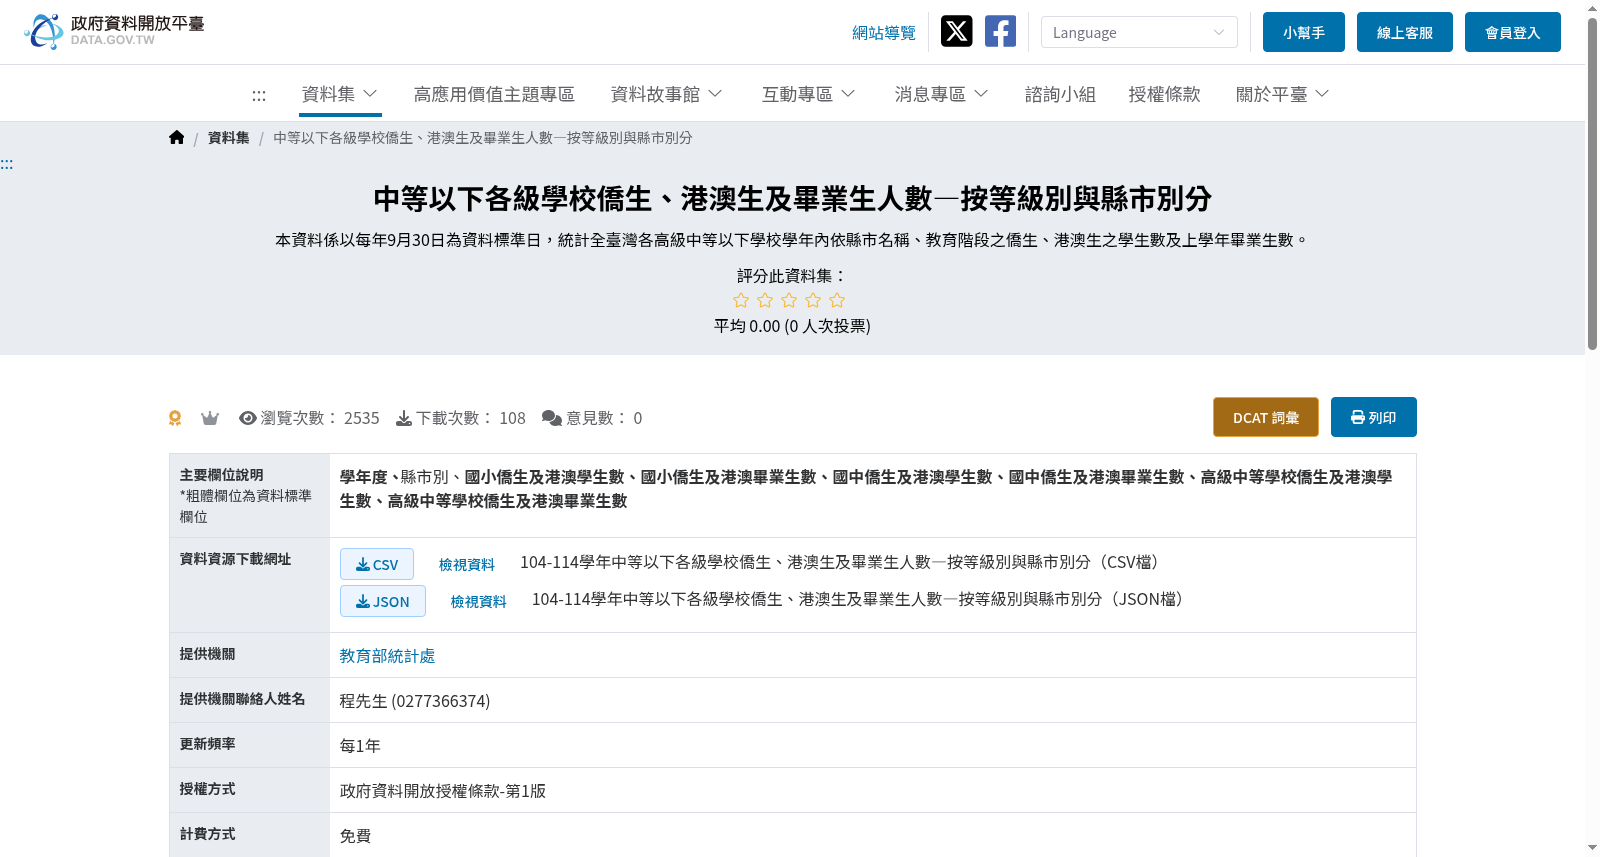1600x857 pixels.
Task: Click the comments speech-bubble icon
Action: click(x=552, y=418)
